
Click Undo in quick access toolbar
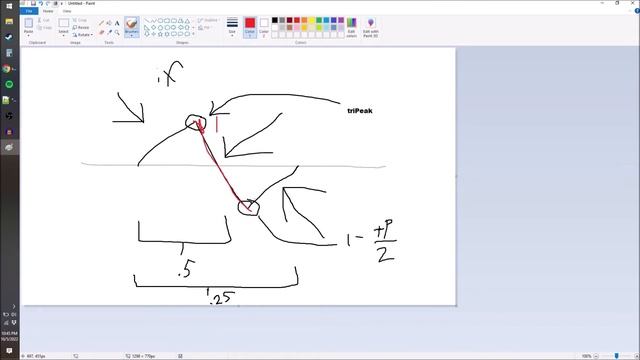pos(41,3)
